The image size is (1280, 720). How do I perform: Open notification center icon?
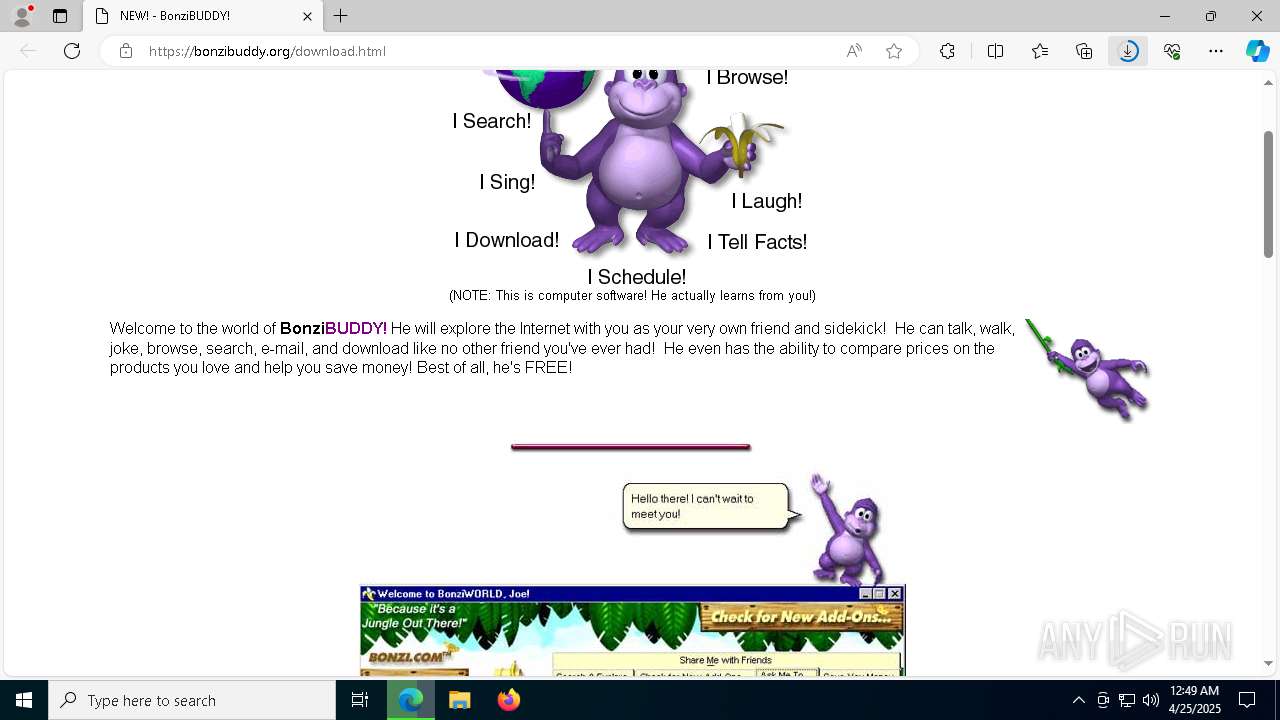tap(1247, 700)
